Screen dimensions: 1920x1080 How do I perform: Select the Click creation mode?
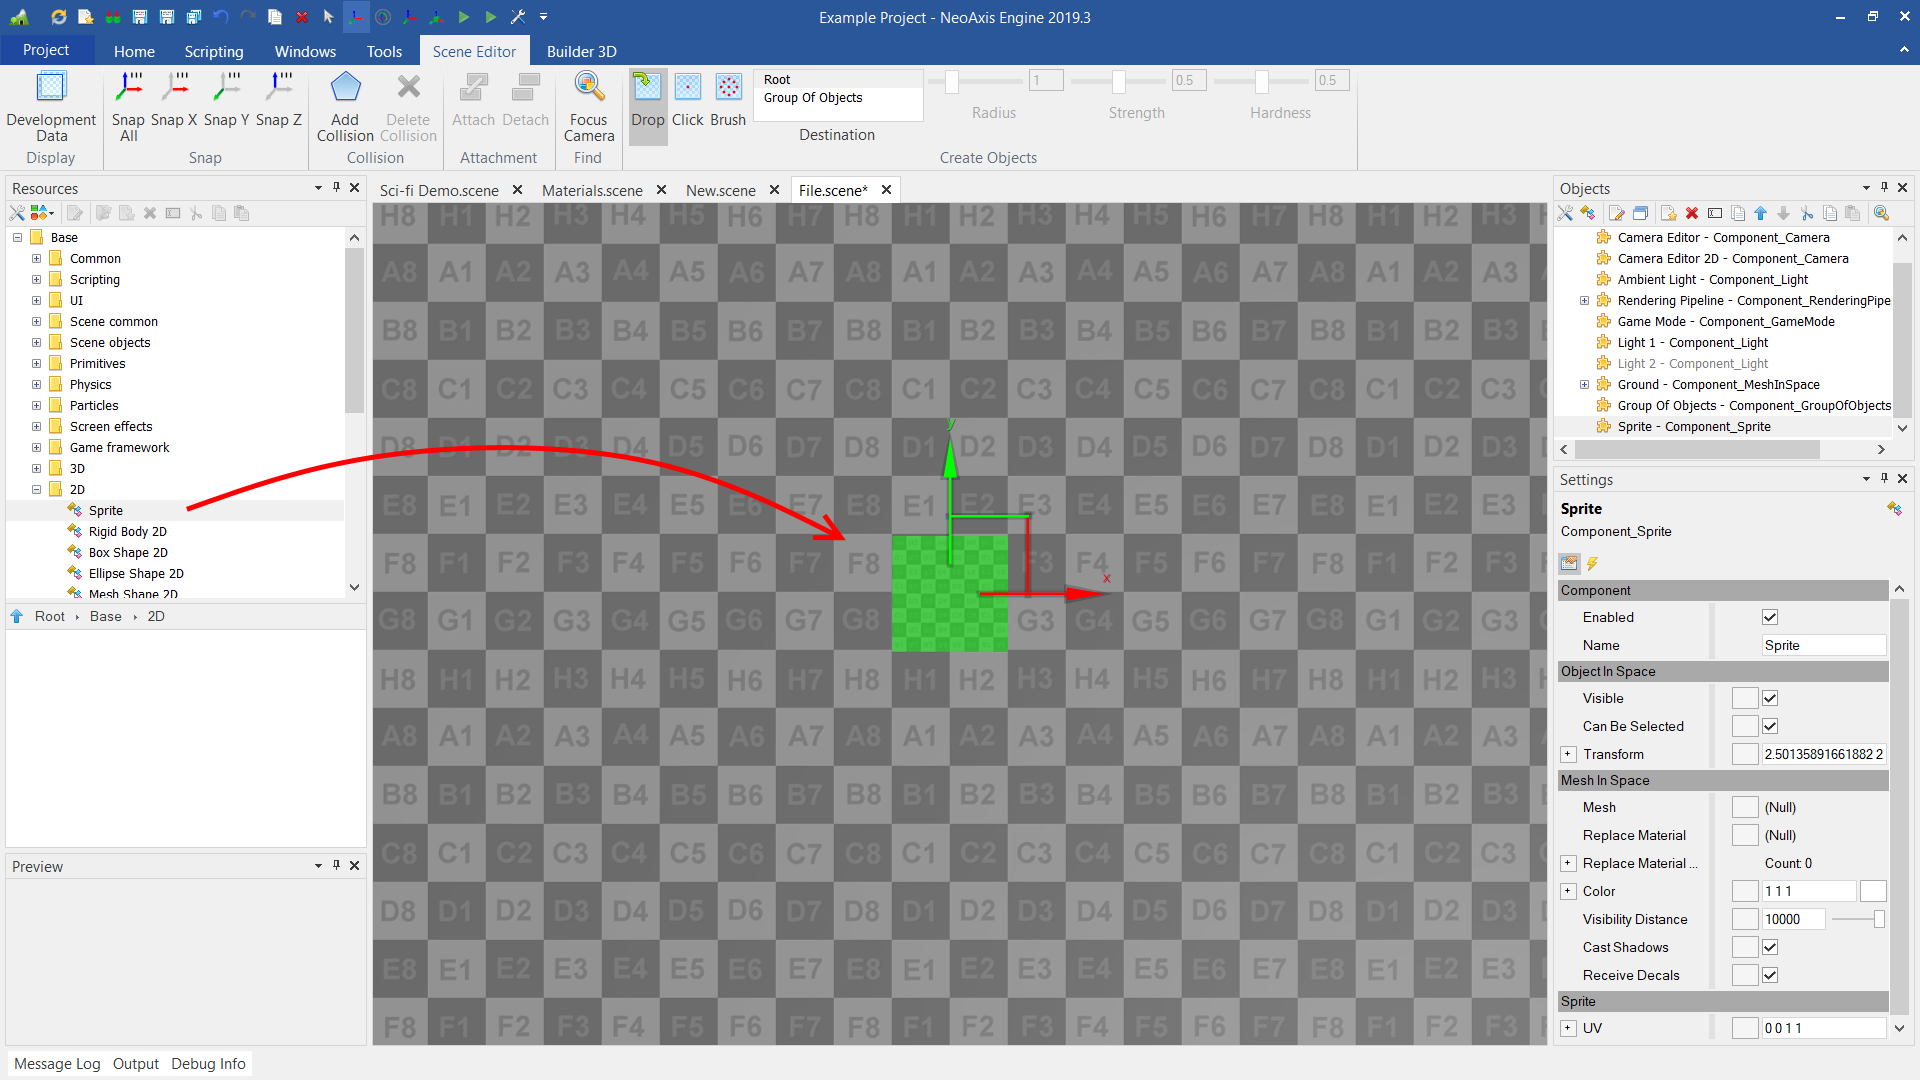point(687,90)
